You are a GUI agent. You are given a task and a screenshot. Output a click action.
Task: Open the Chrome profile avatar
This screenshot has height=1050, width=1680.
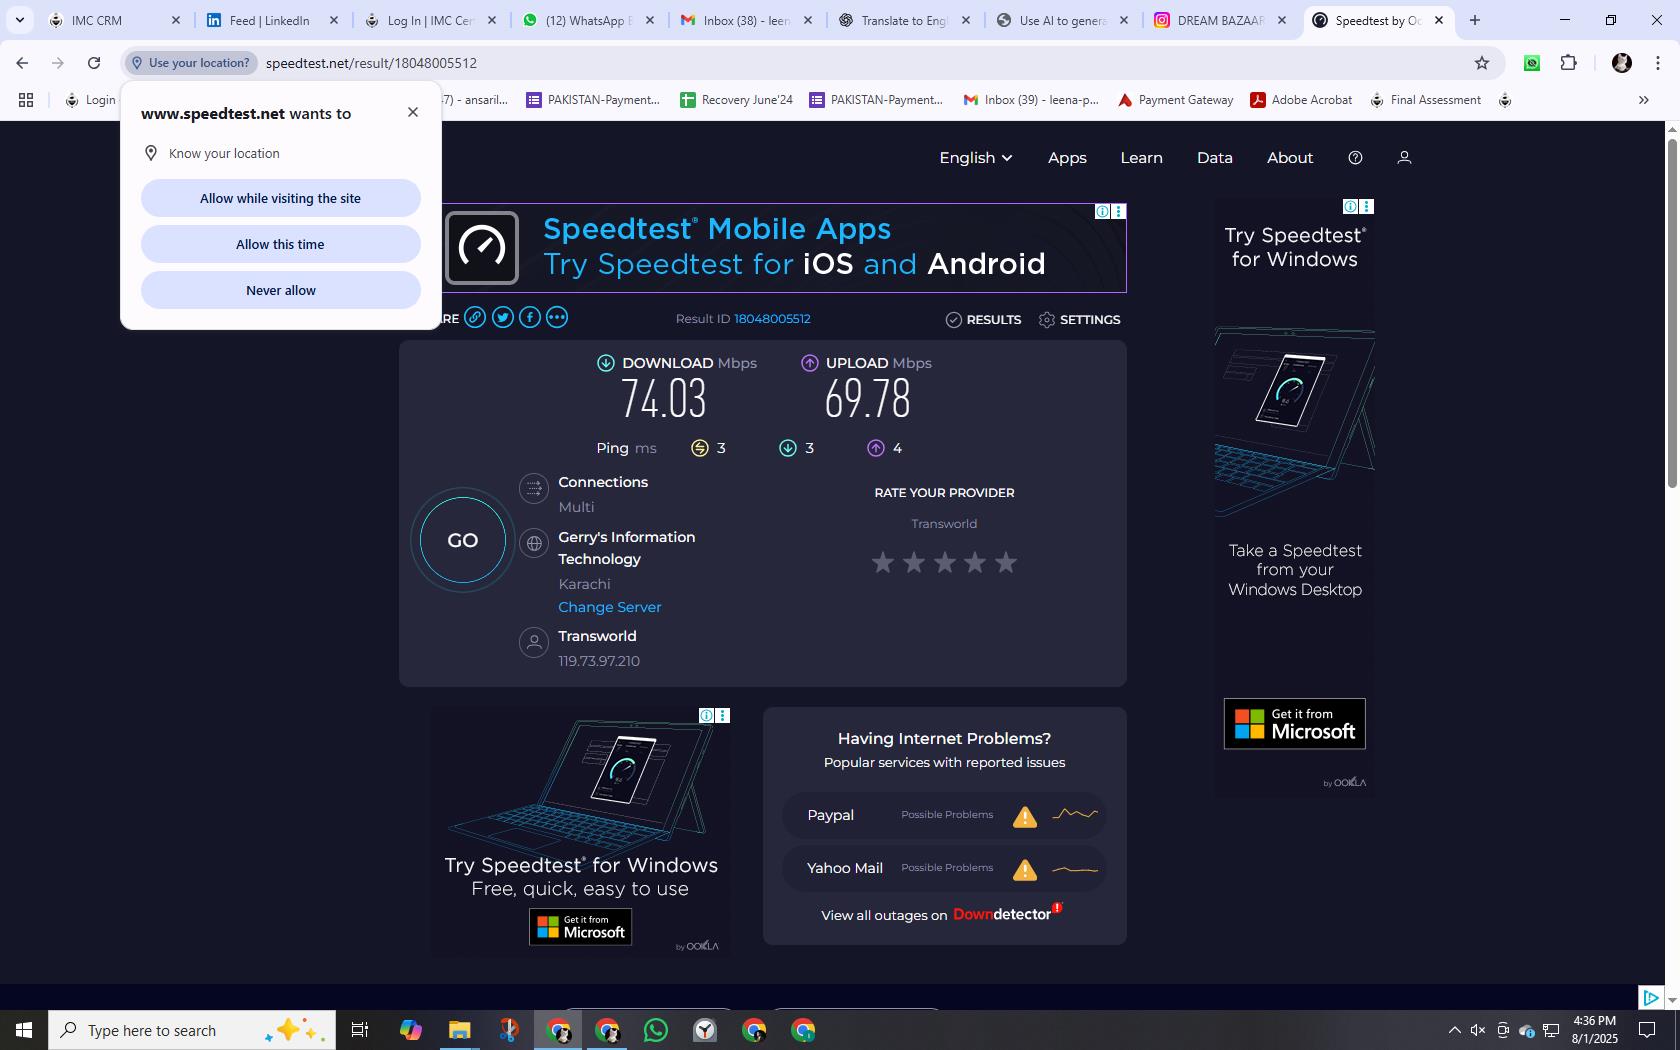[1622, 63]
